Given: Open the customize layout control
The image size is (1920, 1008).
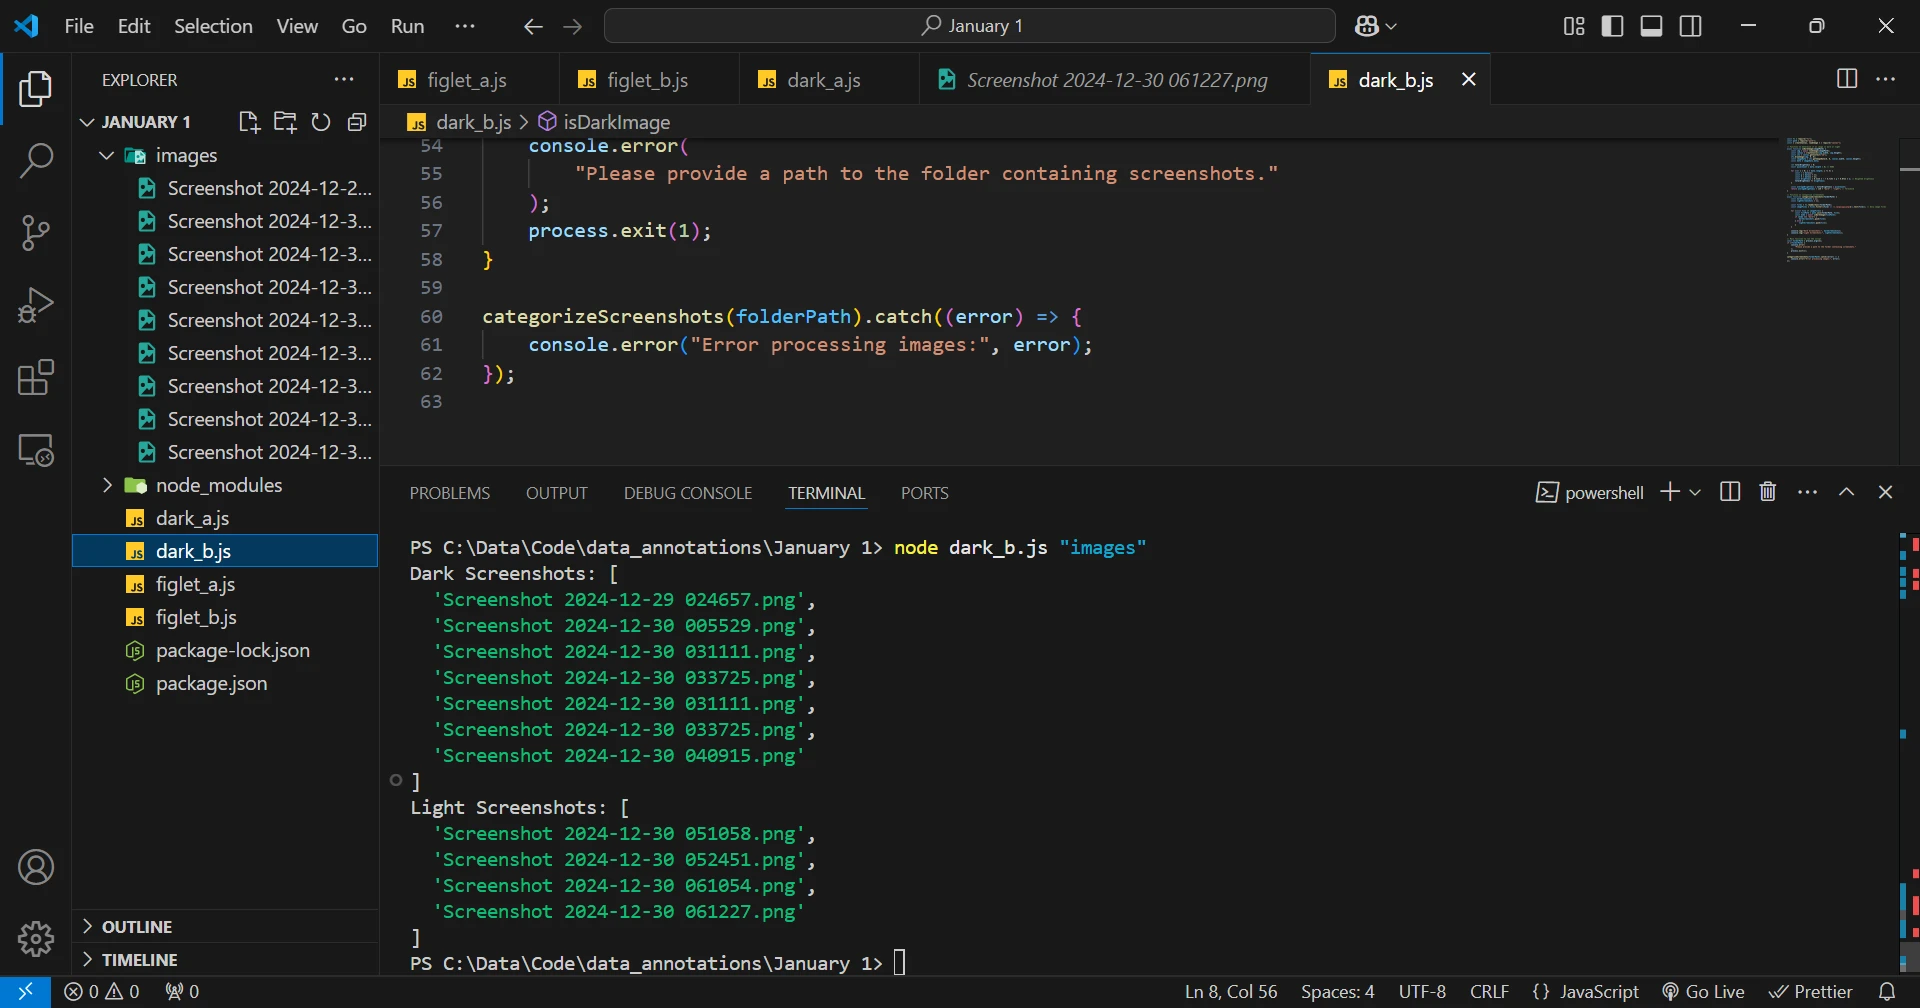Looking at the screenshot, I should (x=1574, y=26).
